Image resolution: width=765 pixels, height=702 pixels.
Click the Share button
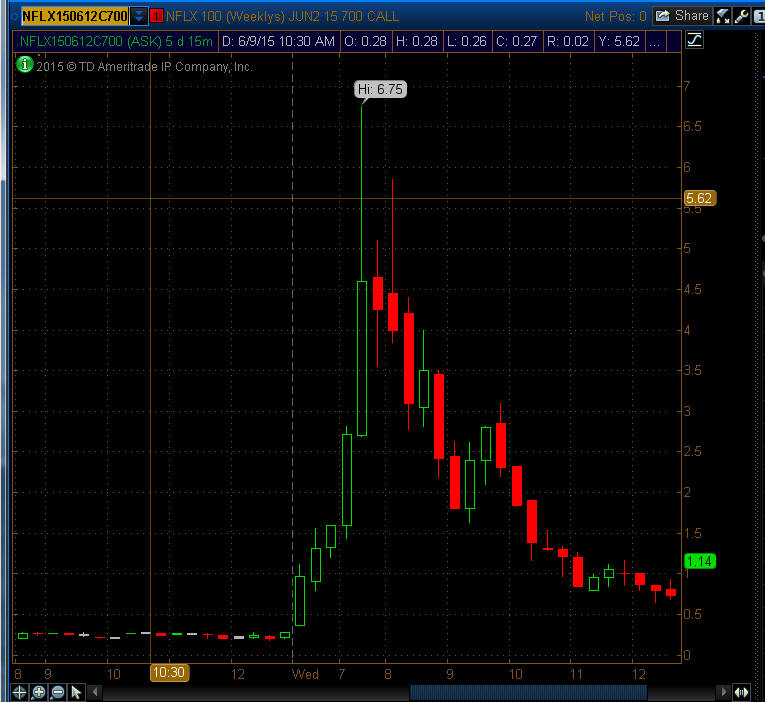[x=682, y=16]
